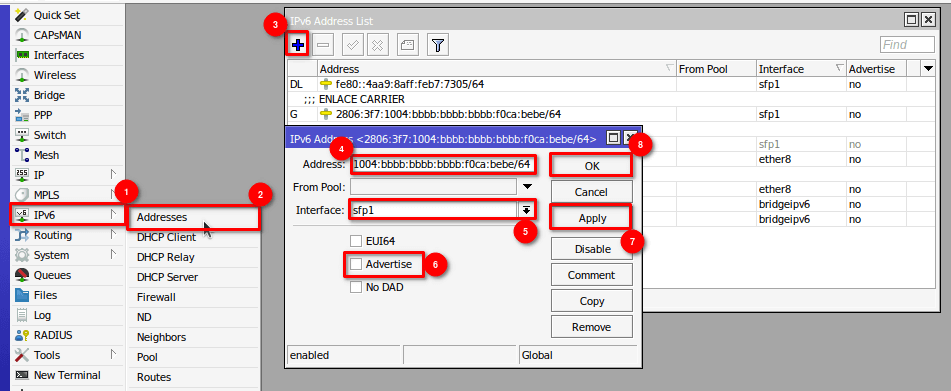The height and width of the screenshot is (391, 951).
Task: Select the 2806:3f7:1004 address row in list
Action: coord(611,114)
